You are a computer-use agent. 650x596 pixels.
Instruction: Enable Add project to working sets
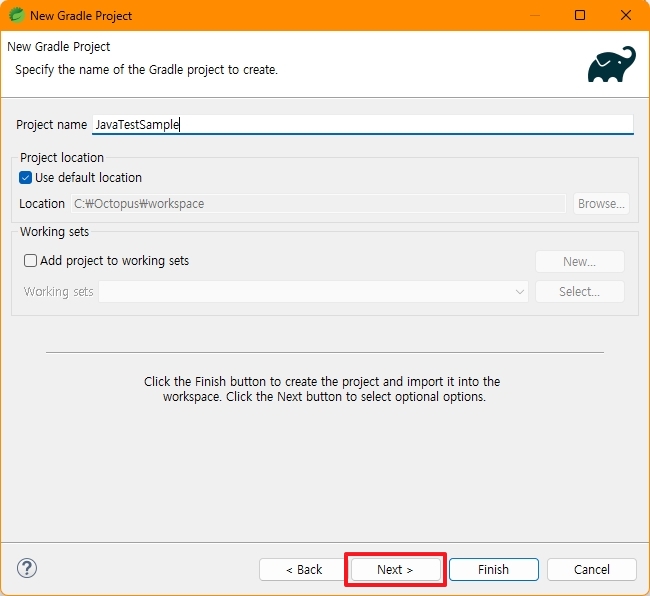point(30,261)
